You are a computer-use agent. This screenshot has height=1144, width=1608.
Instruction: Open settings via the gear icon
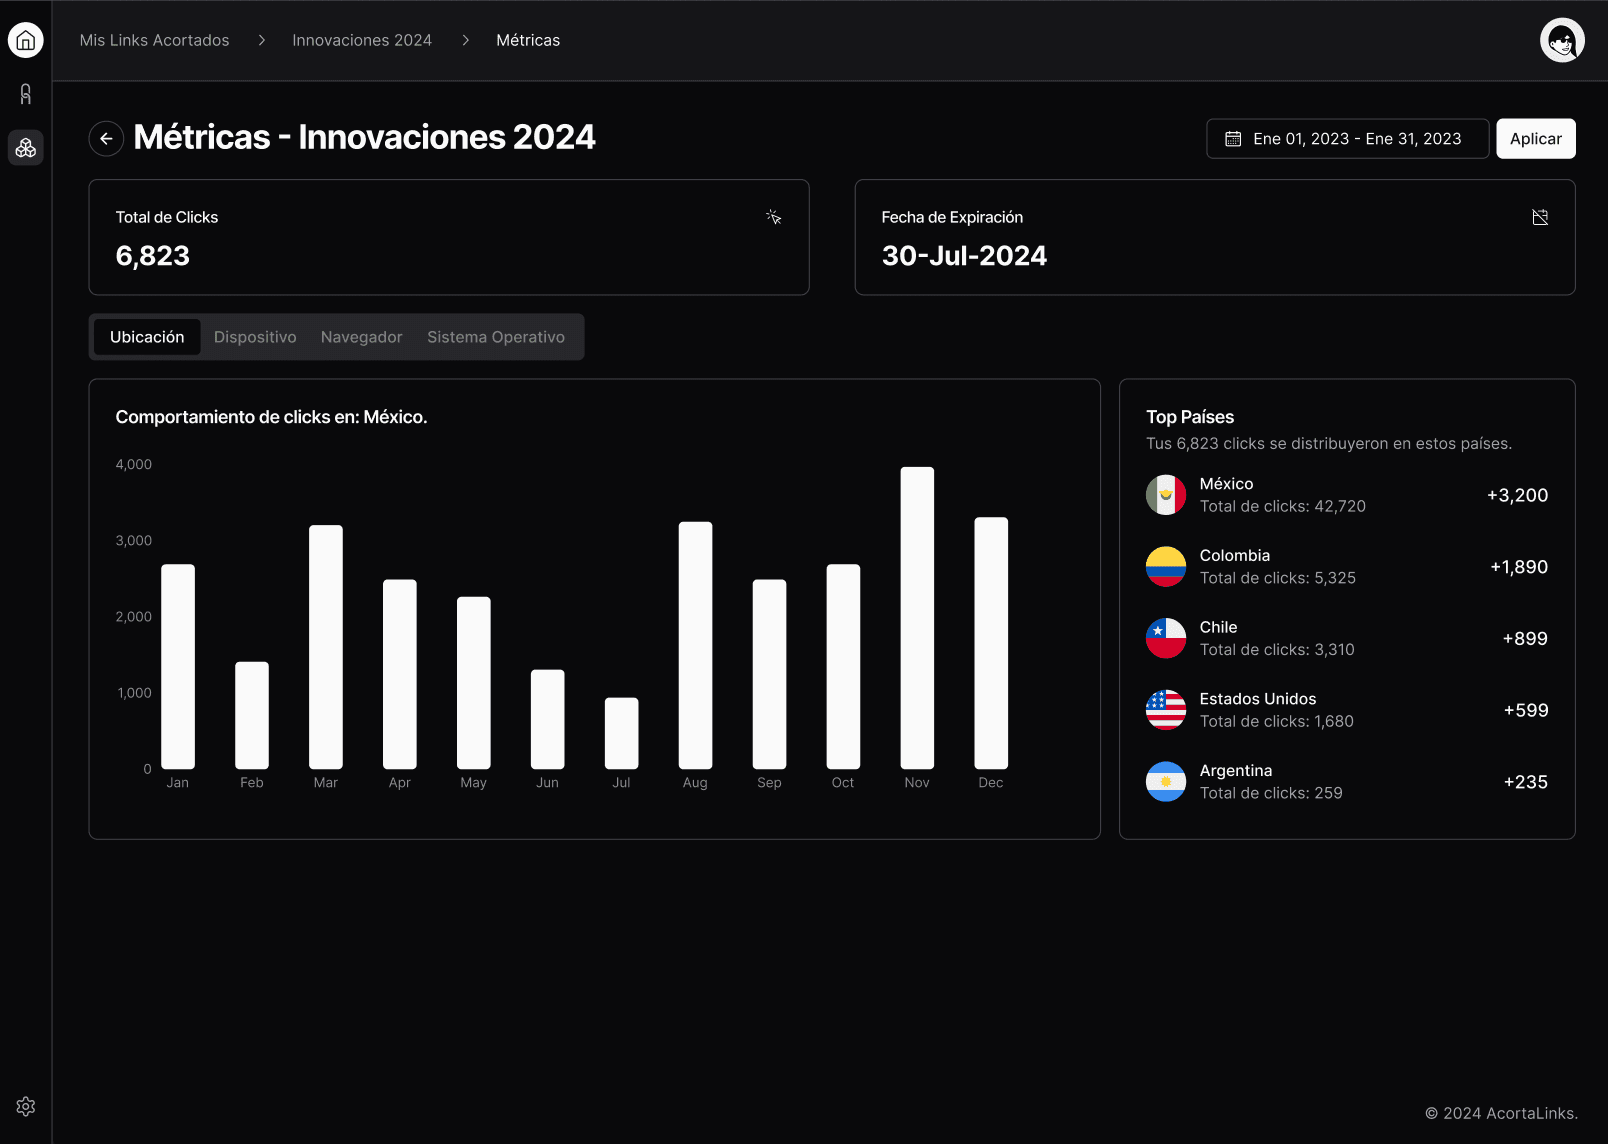click(x=26, y=1106)
